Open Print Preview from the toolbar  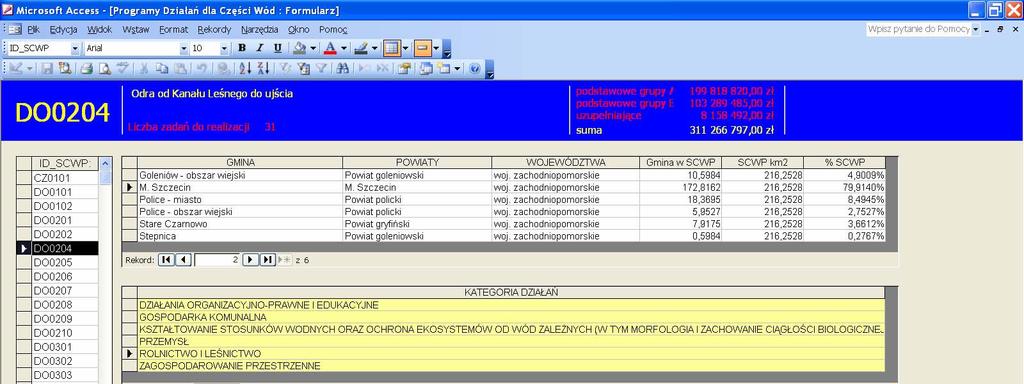(x=104, y=68)
